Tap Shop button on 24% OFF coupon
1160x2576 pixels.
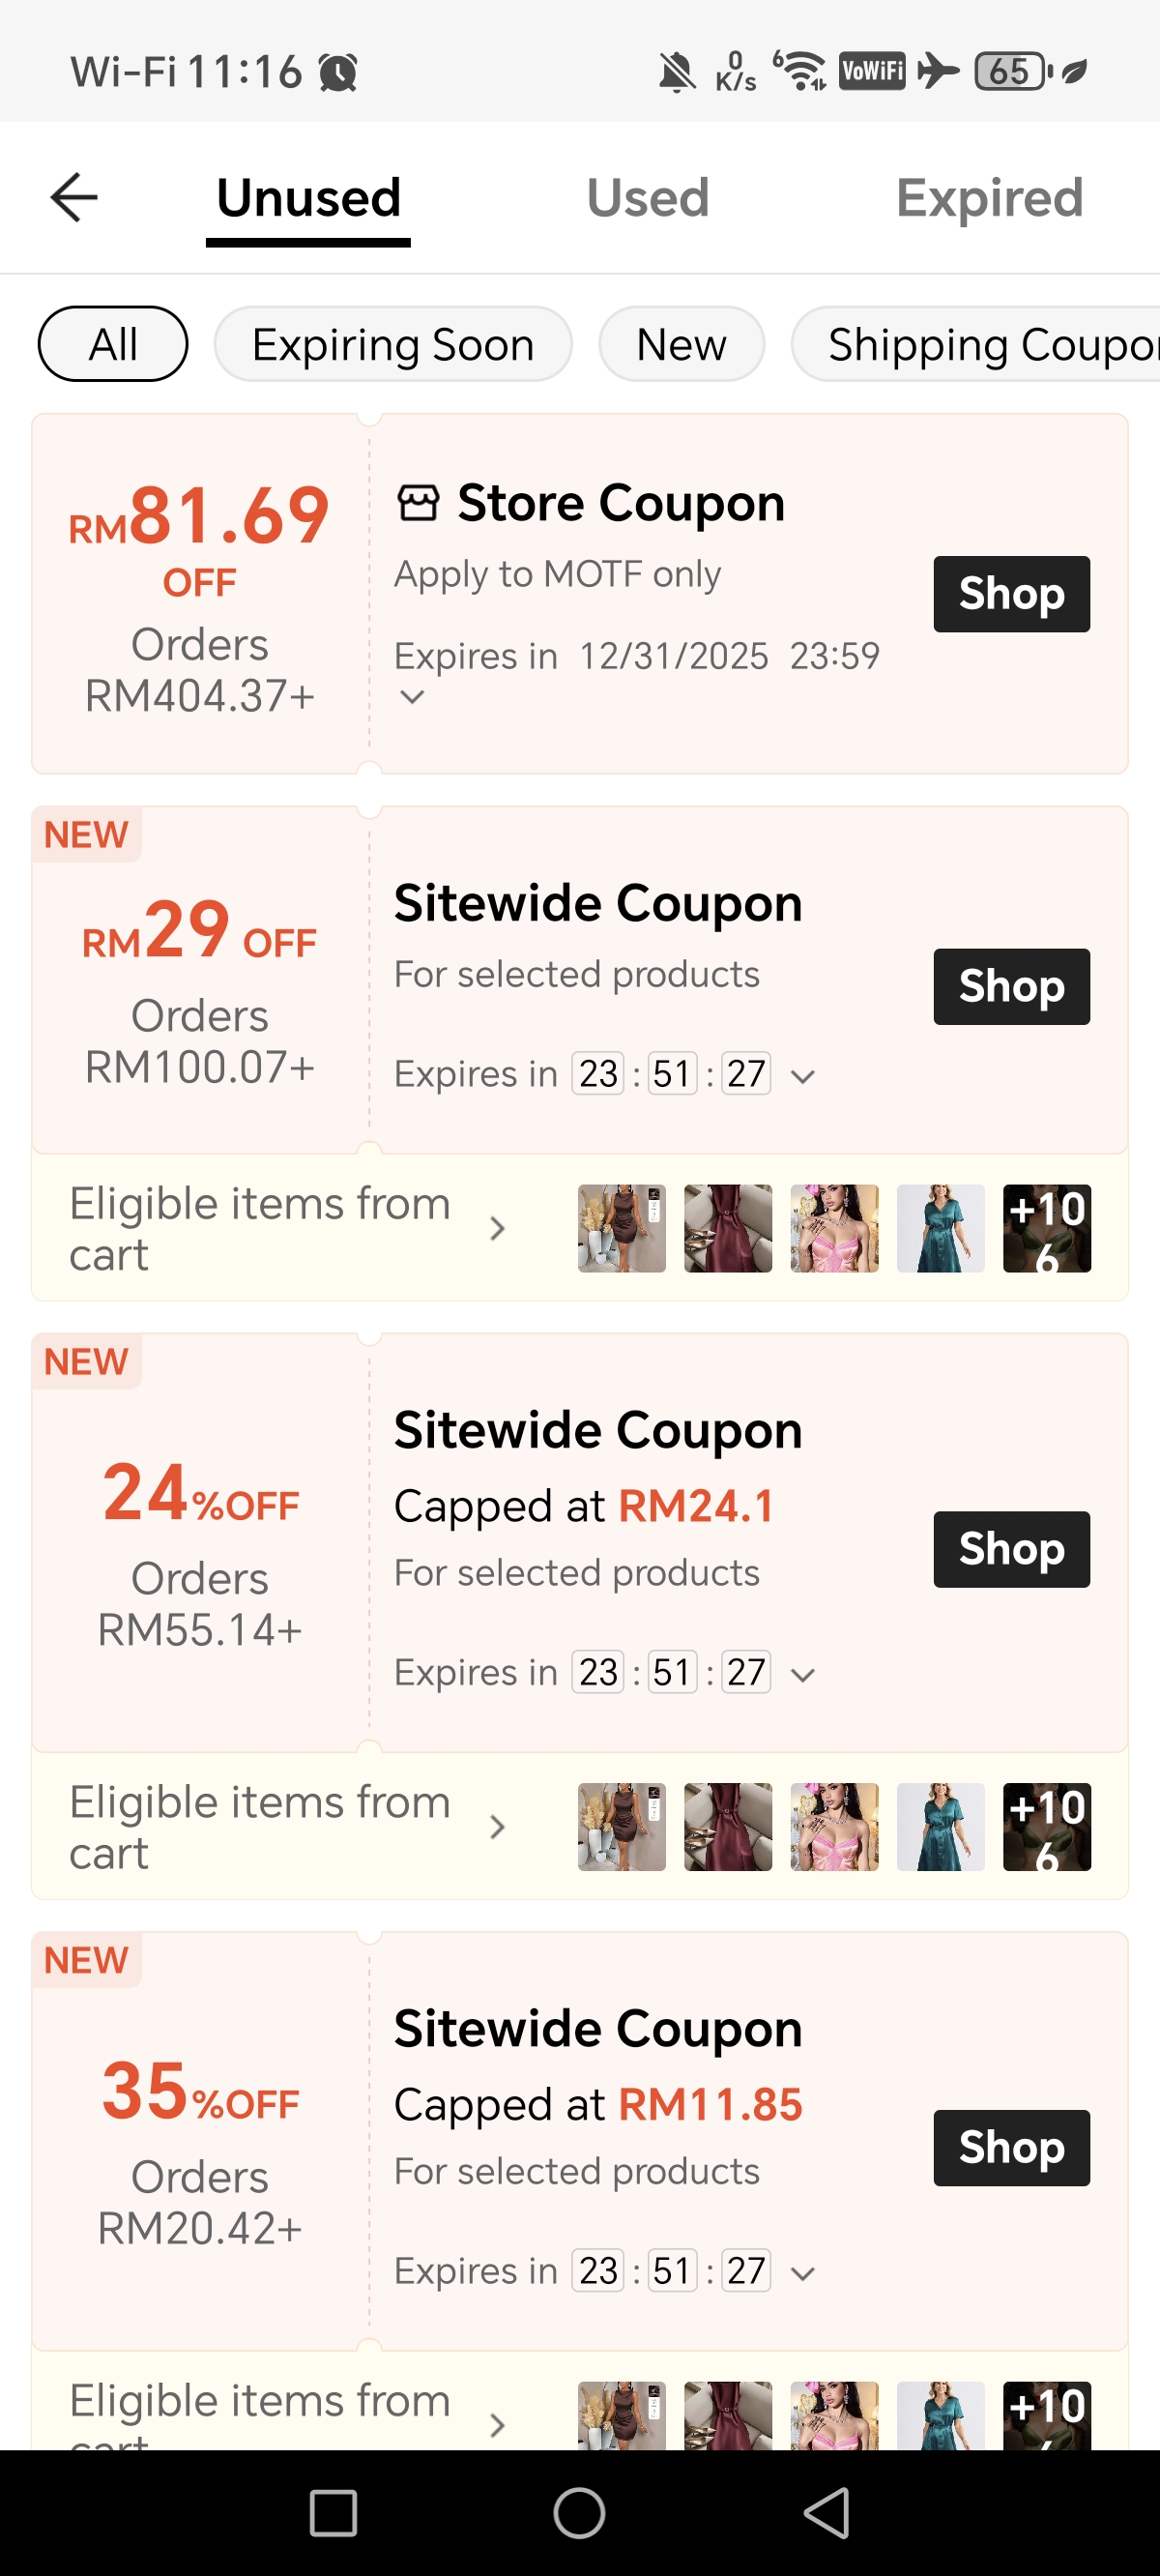[1011, 1549]
